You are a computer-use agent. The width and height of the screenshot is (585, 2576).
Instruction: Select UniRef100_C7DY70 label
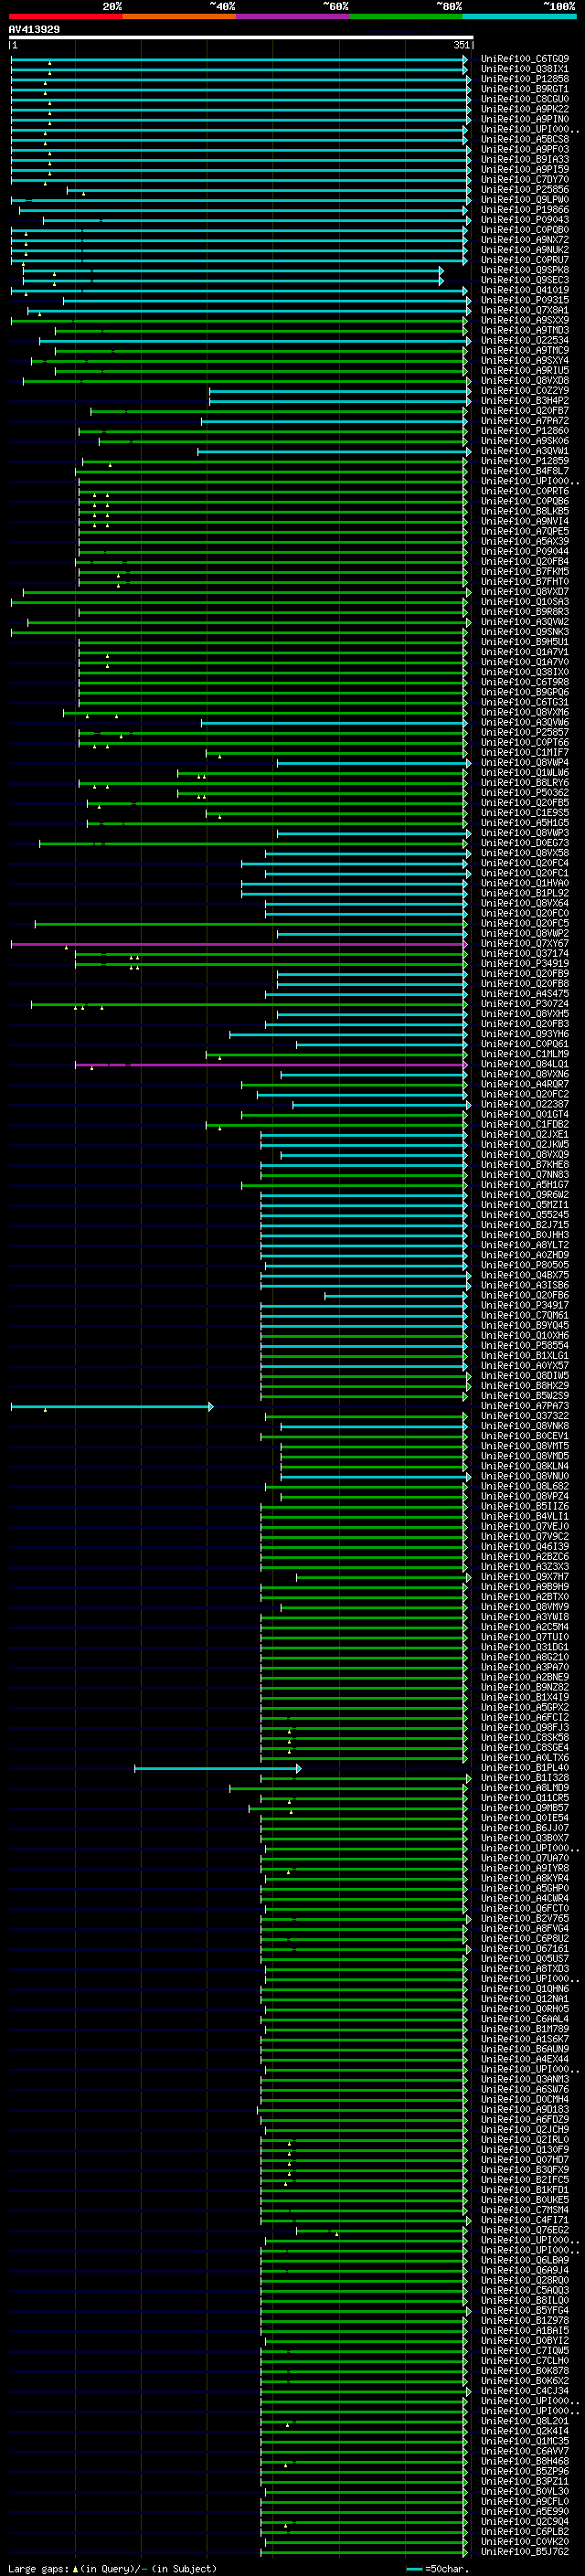(525, 180)
